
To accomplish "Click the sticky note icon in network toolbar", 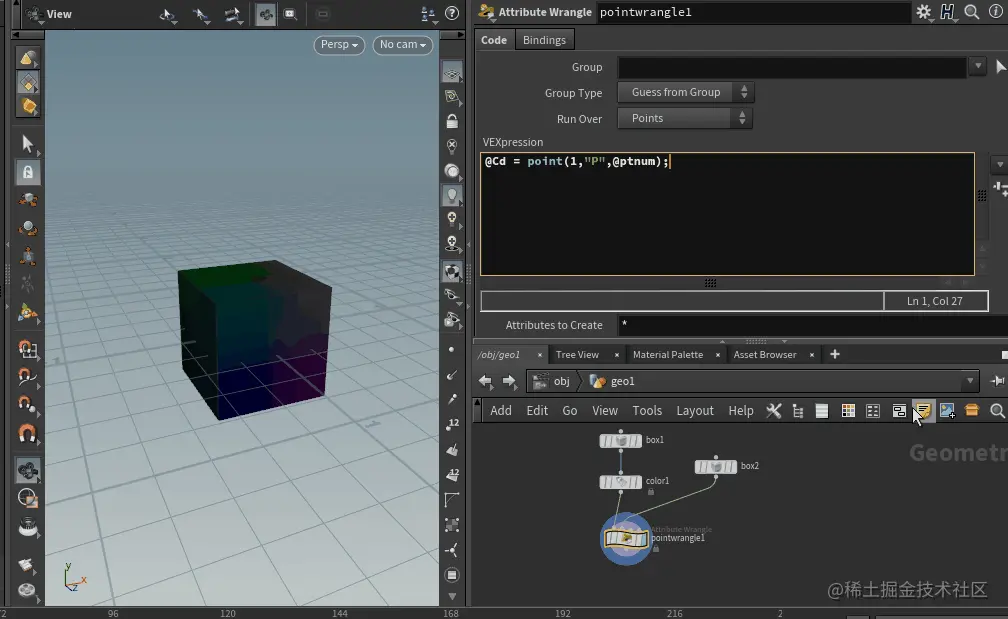I will click(x=923, y=410).
